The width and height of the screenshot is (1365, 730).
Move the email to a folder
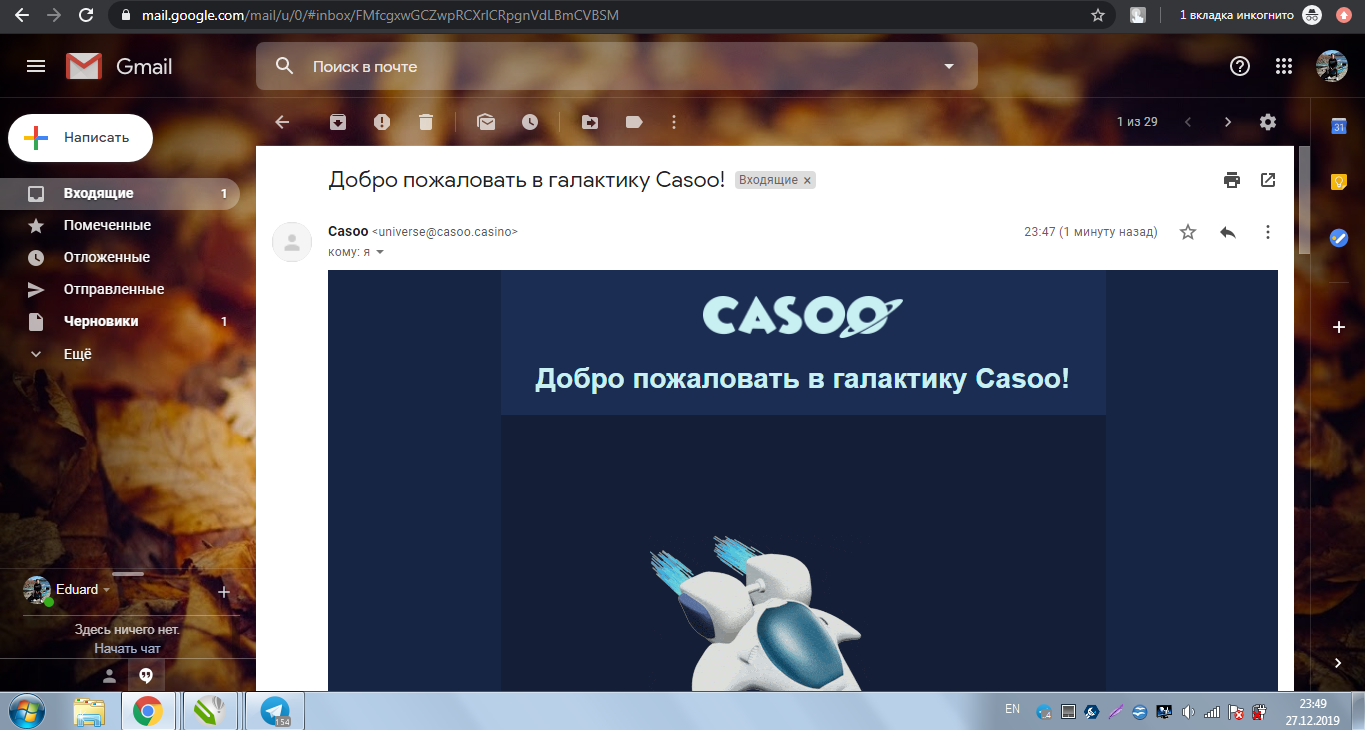[x=590, y=122]
